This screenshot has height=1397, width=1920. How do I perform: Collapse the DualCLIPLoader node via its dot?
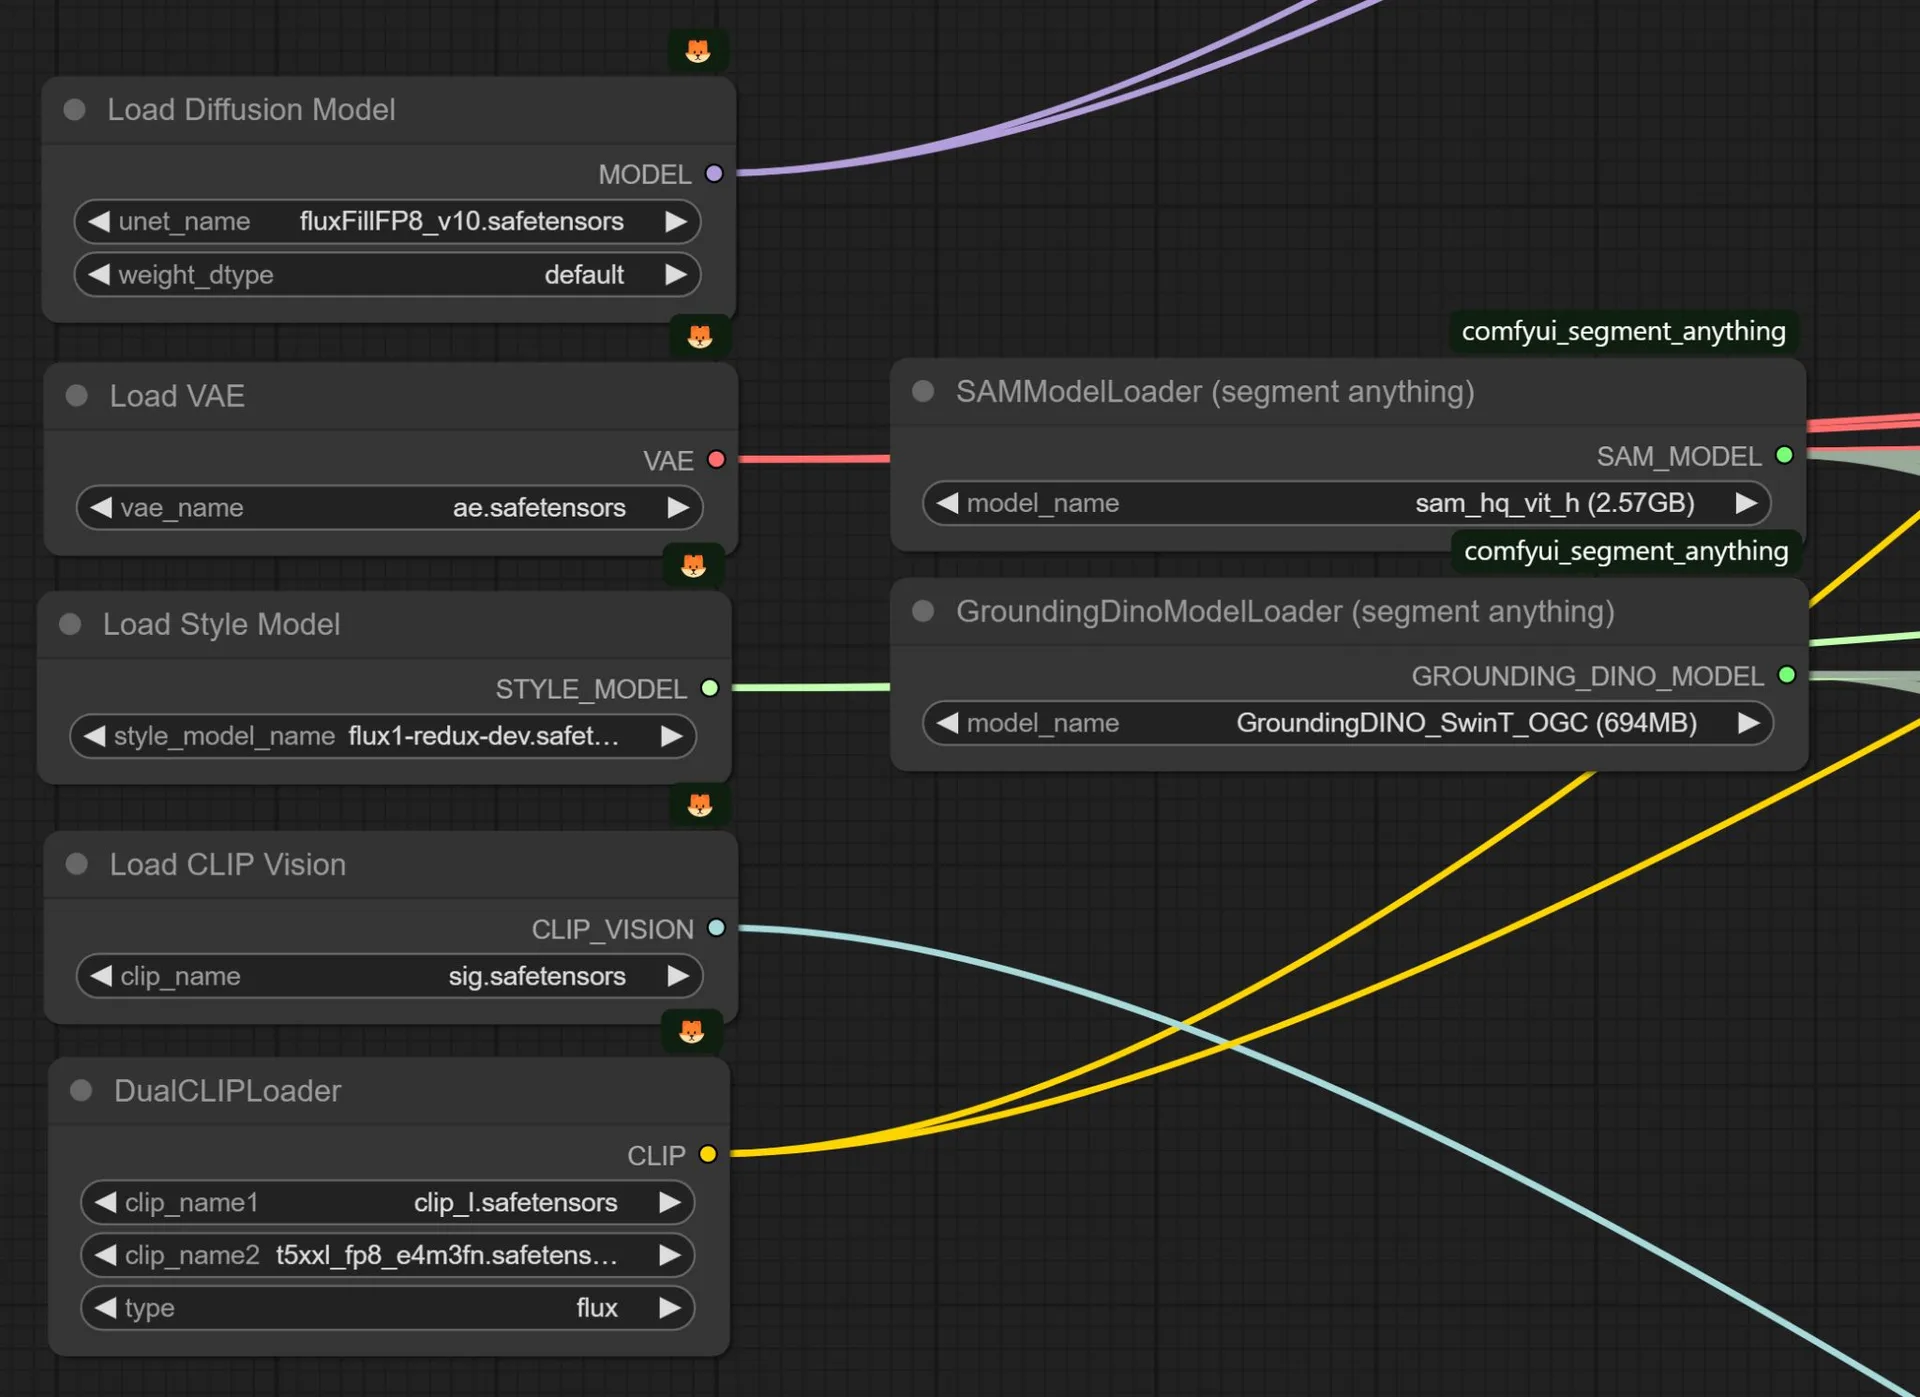tap(81, 1091)
